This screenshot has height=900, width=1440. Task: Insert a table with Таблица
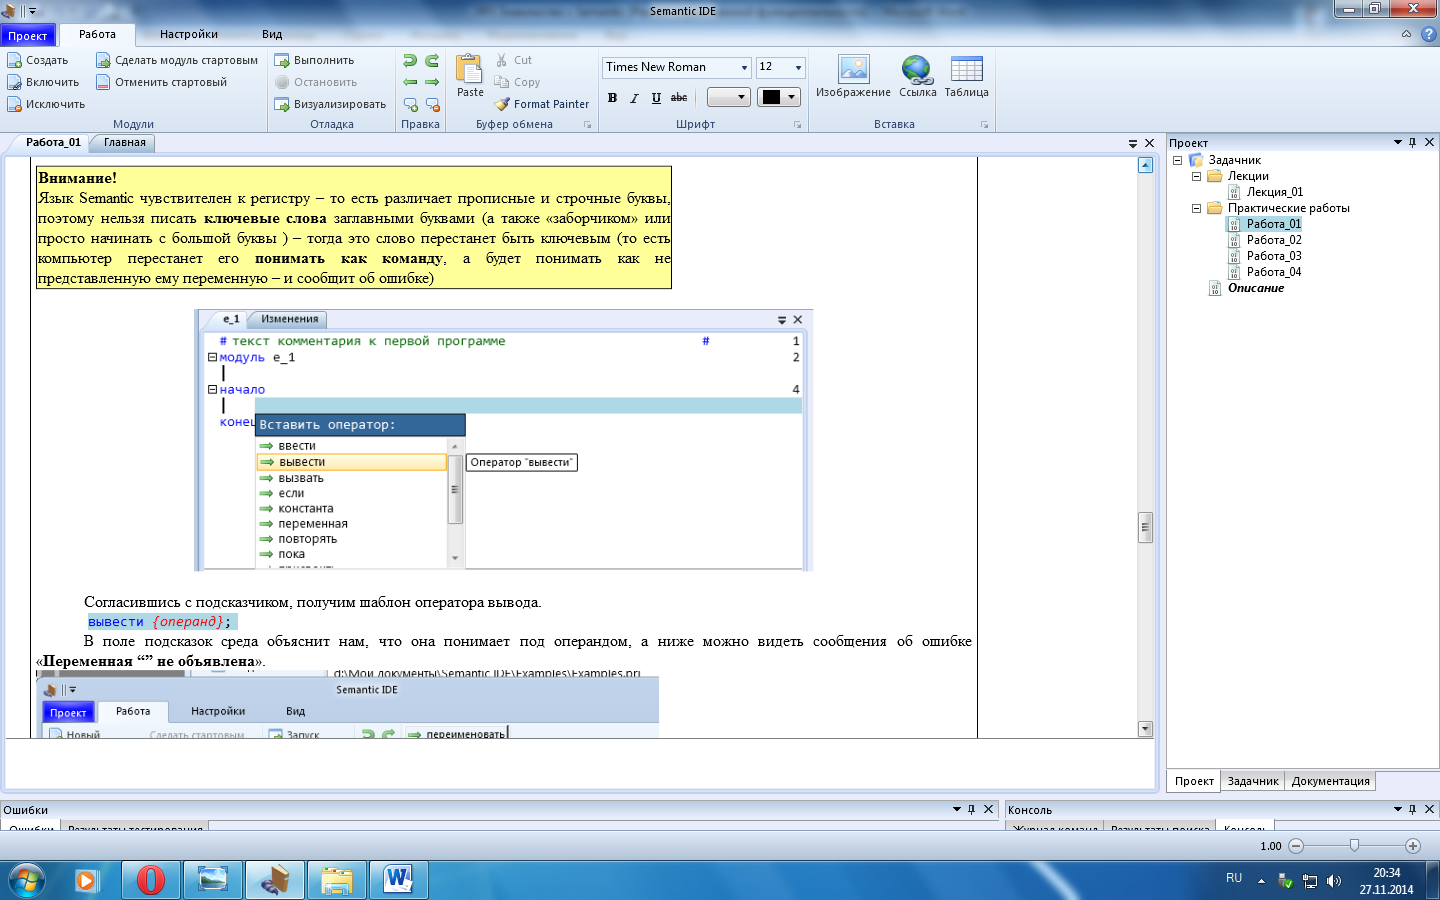pyautogui.click(x=966, y=76)
